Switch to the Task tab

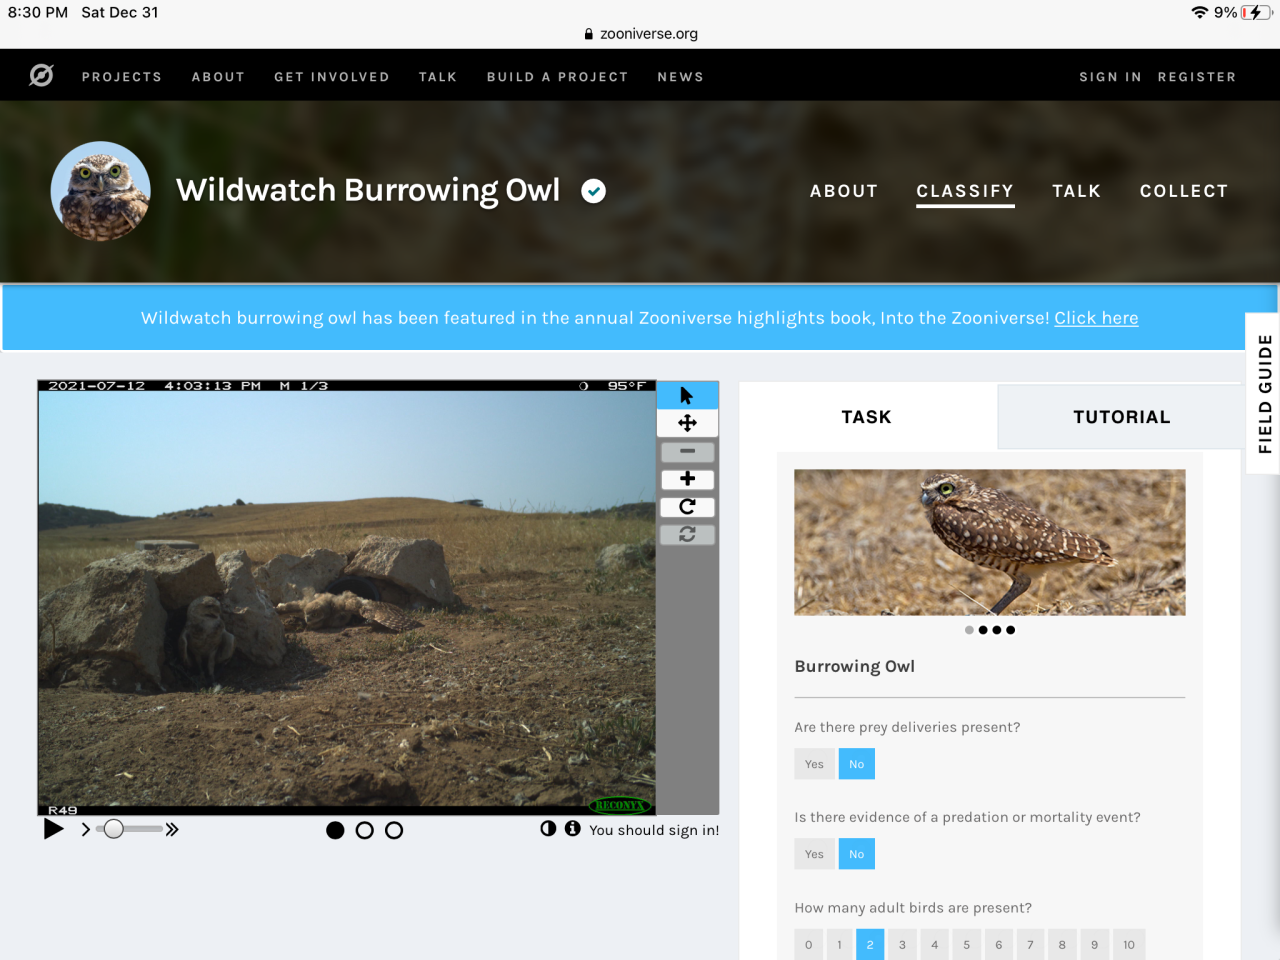click(x=867, y=417)
